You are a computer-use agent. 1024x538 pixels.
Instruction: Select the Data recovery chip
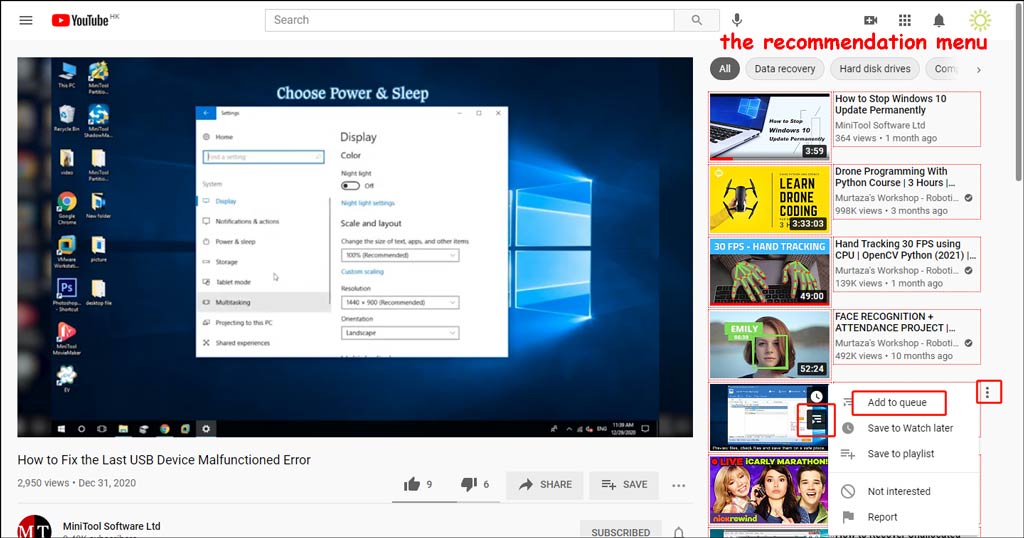pos(784,69)
